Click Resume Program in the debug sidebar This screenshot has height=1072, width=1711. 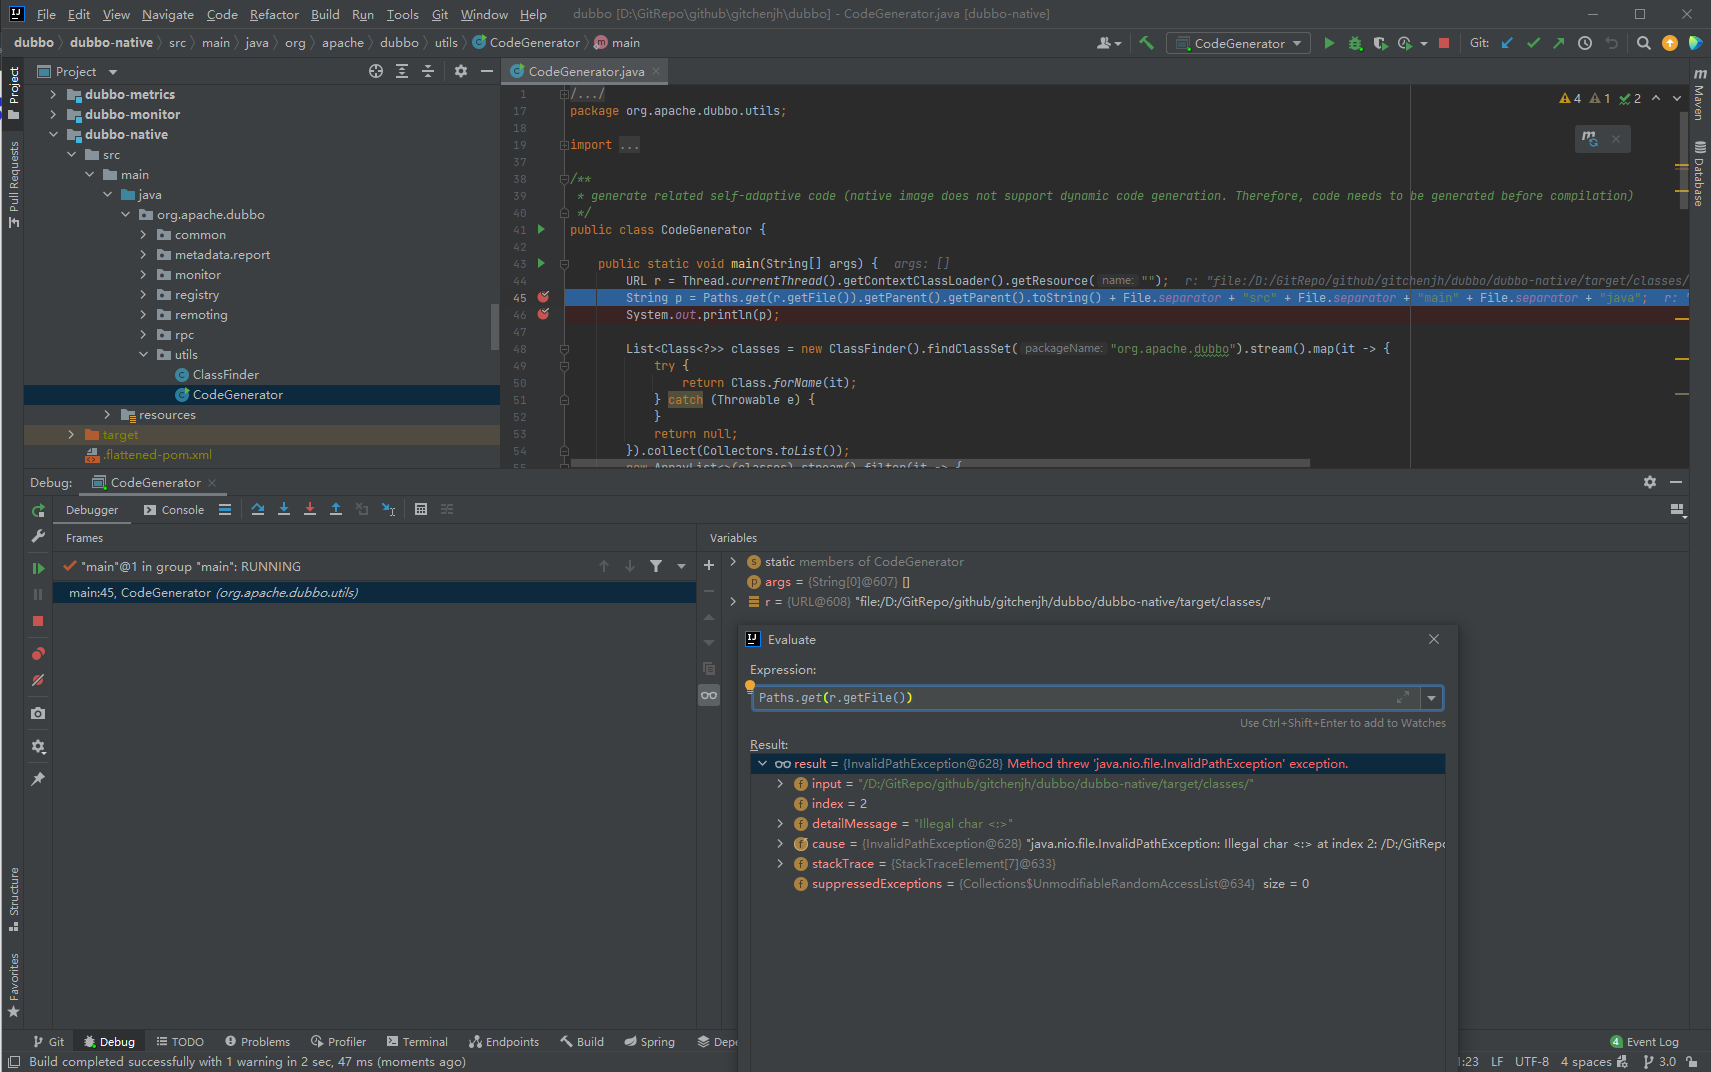pyautogui.click(x=38, y=568)
